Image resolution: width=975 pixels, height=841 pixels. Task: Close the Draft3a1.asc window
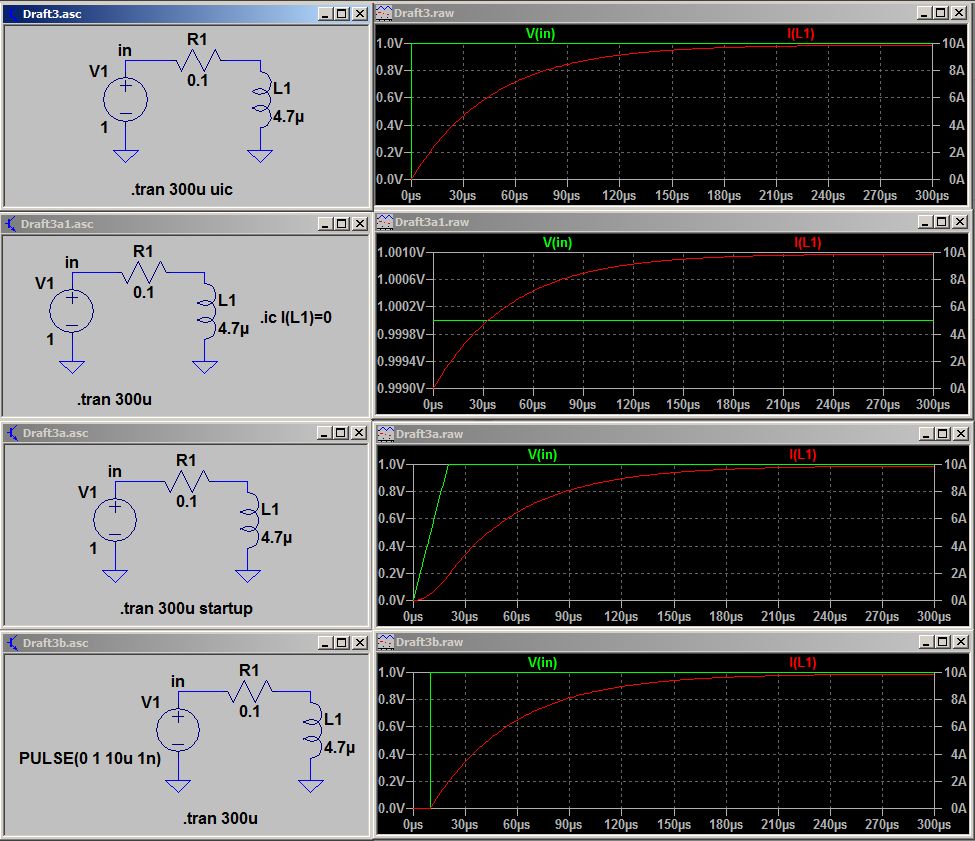pyautogui.click(x=359, y=223)
